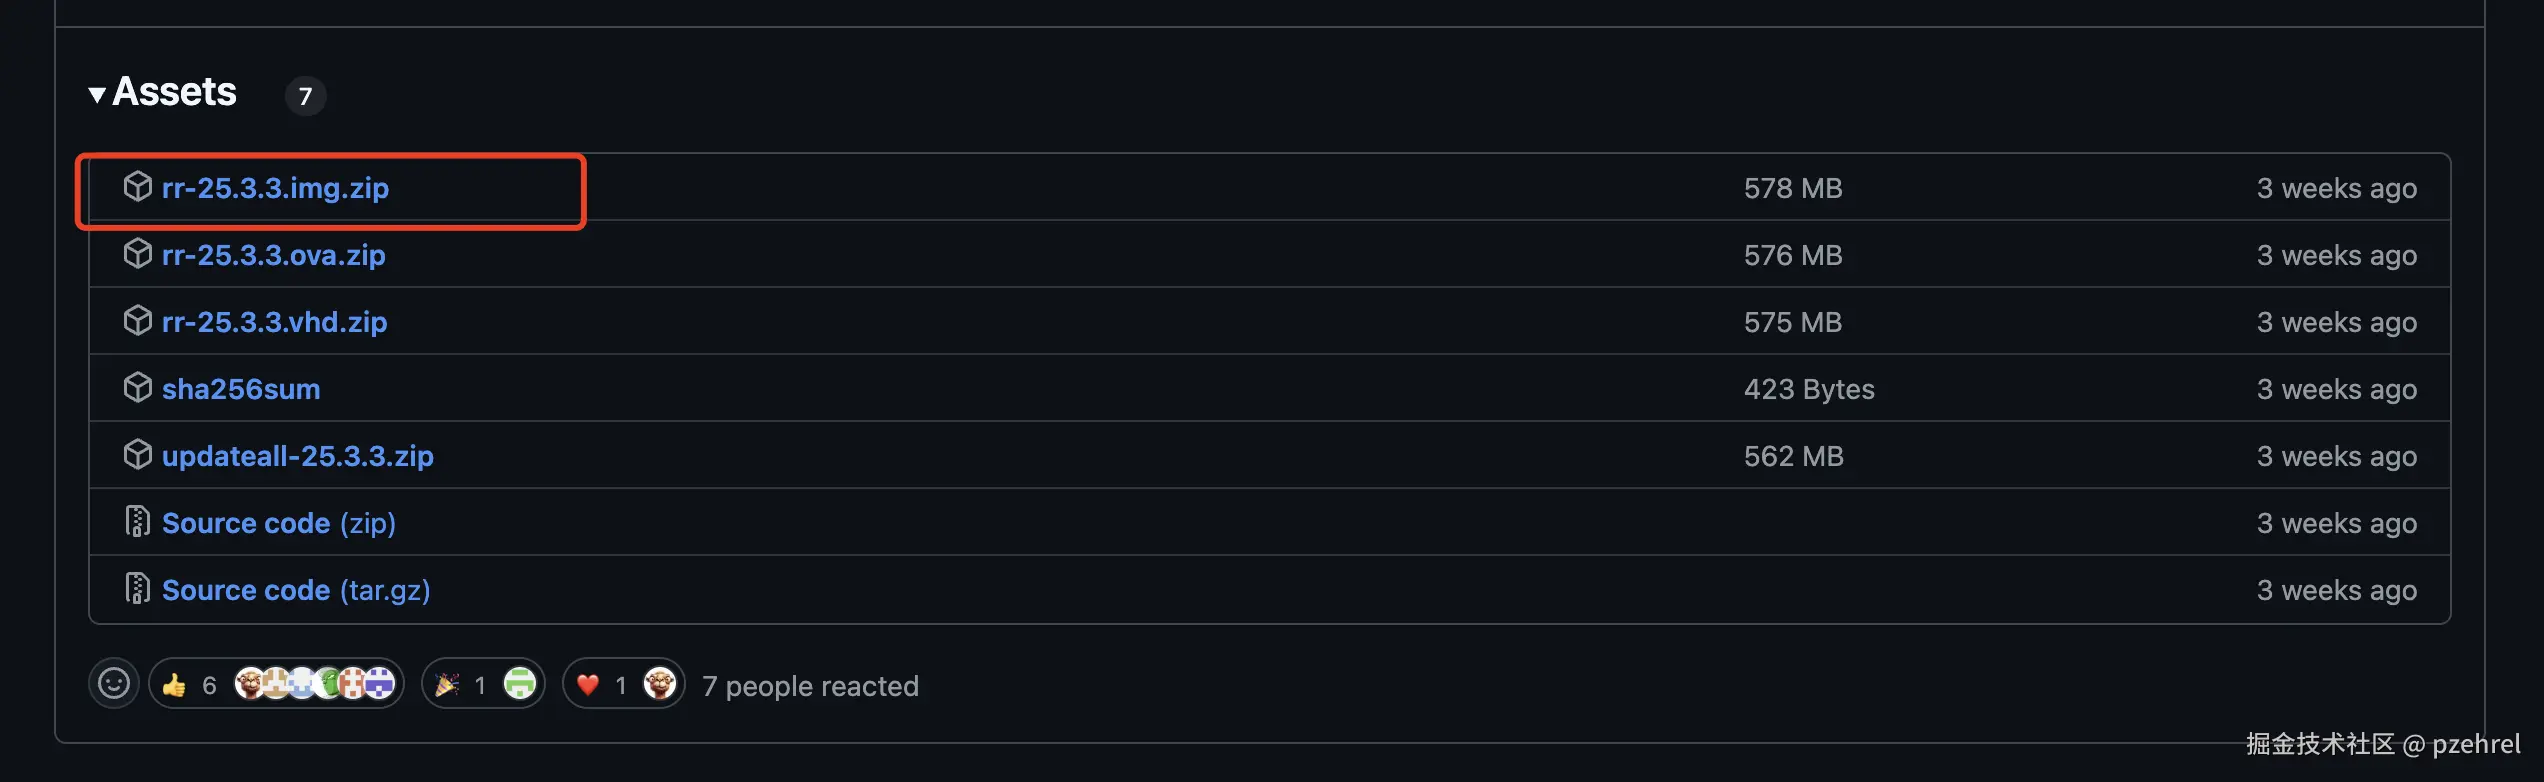
Task: Click file icon beside Source code (tar.gz)
Action: point(137,589)
